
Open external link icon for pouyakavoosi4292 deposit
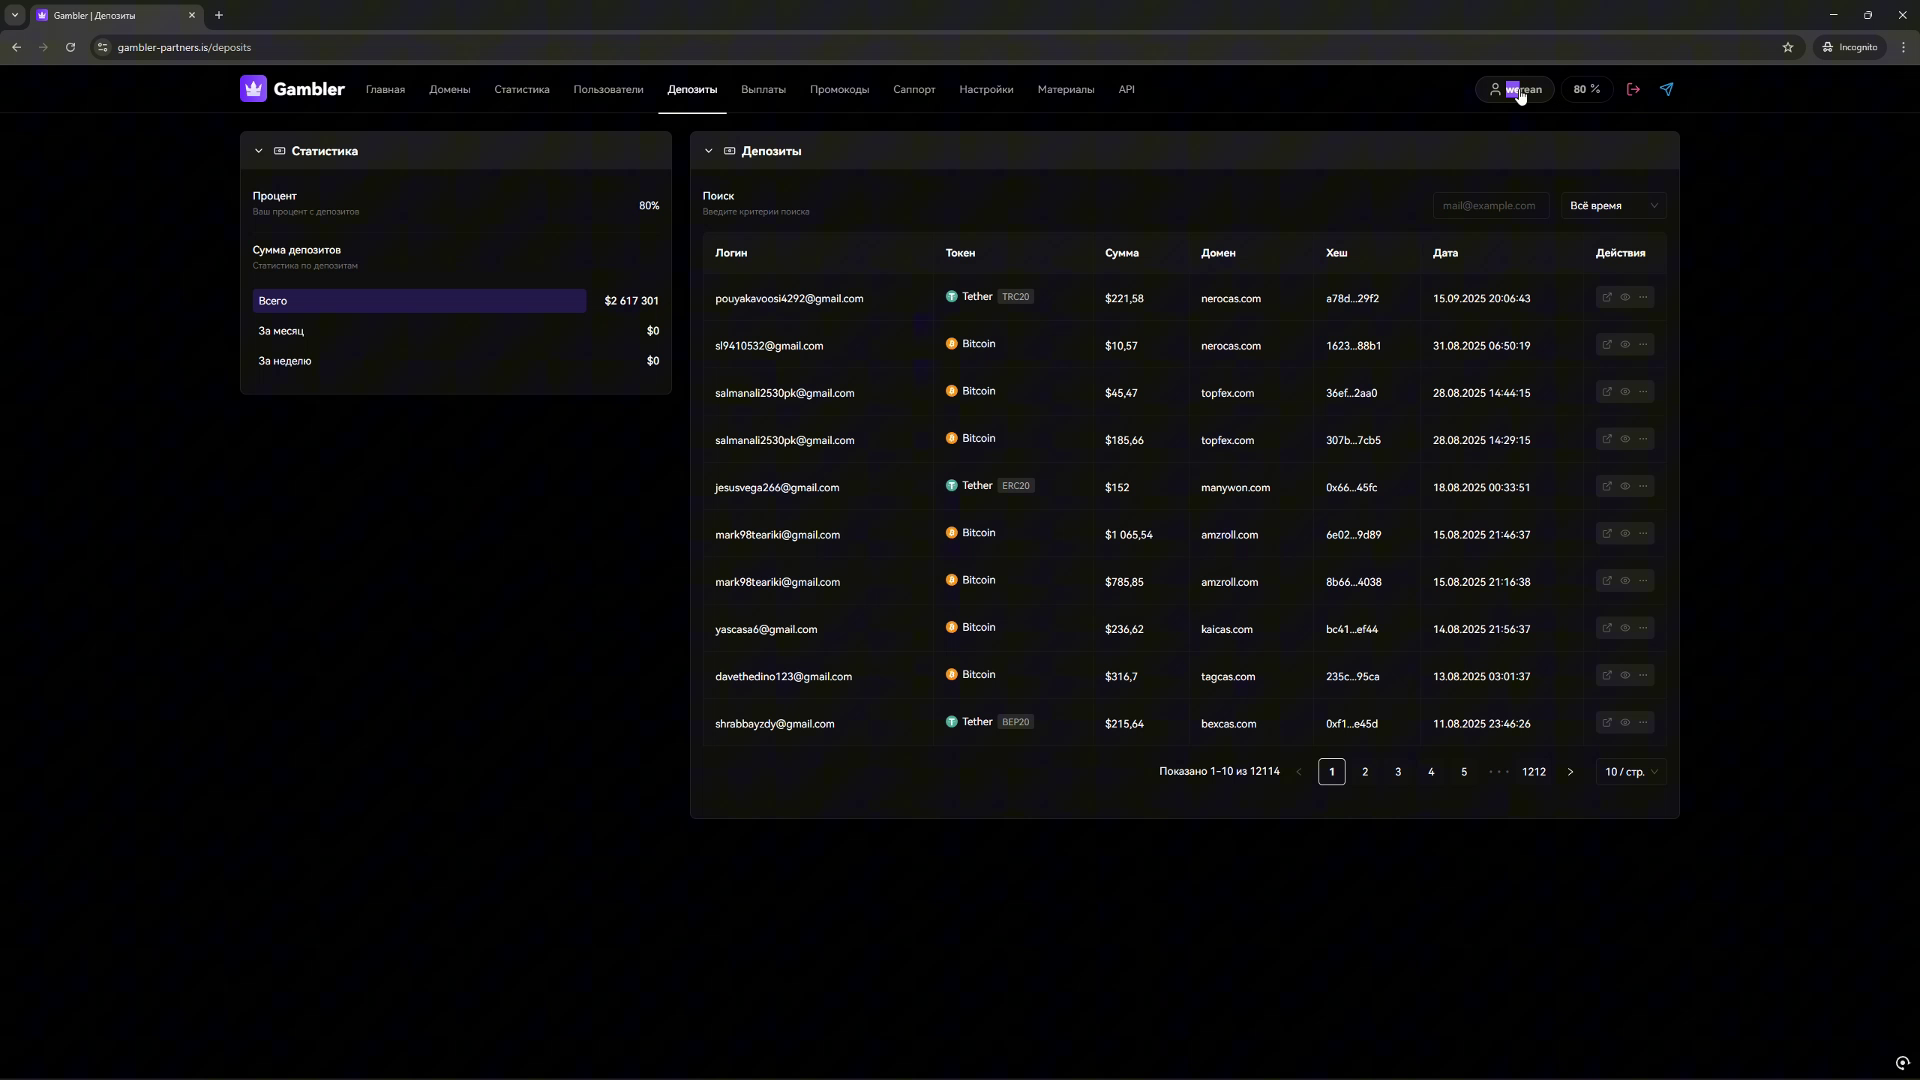[1607, 297]
